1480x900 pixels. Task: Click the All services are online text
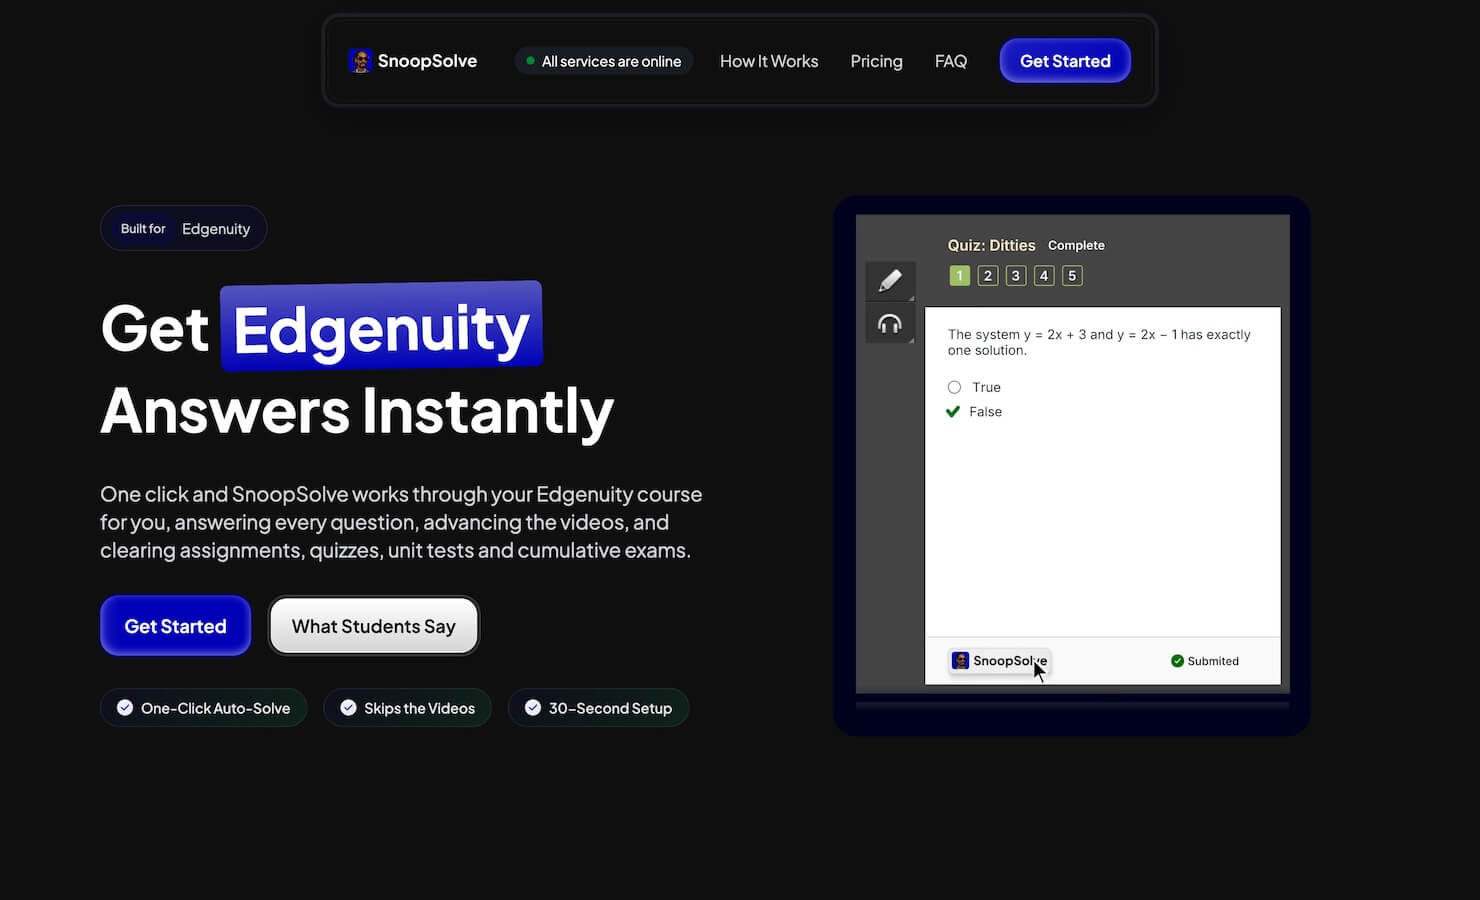(x=611, y=61)
